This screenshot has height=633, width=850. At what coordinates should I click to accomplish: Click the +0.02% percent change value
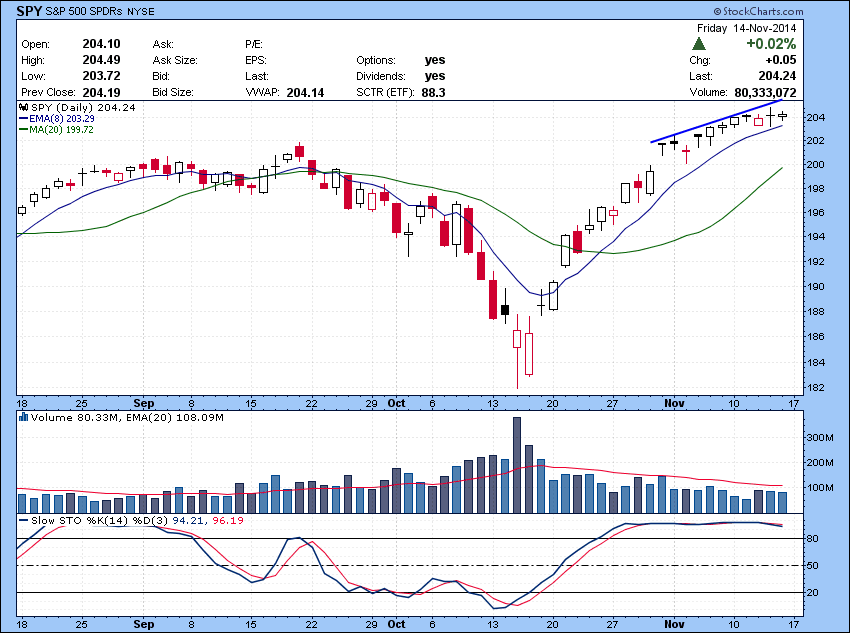coord(771,44)
